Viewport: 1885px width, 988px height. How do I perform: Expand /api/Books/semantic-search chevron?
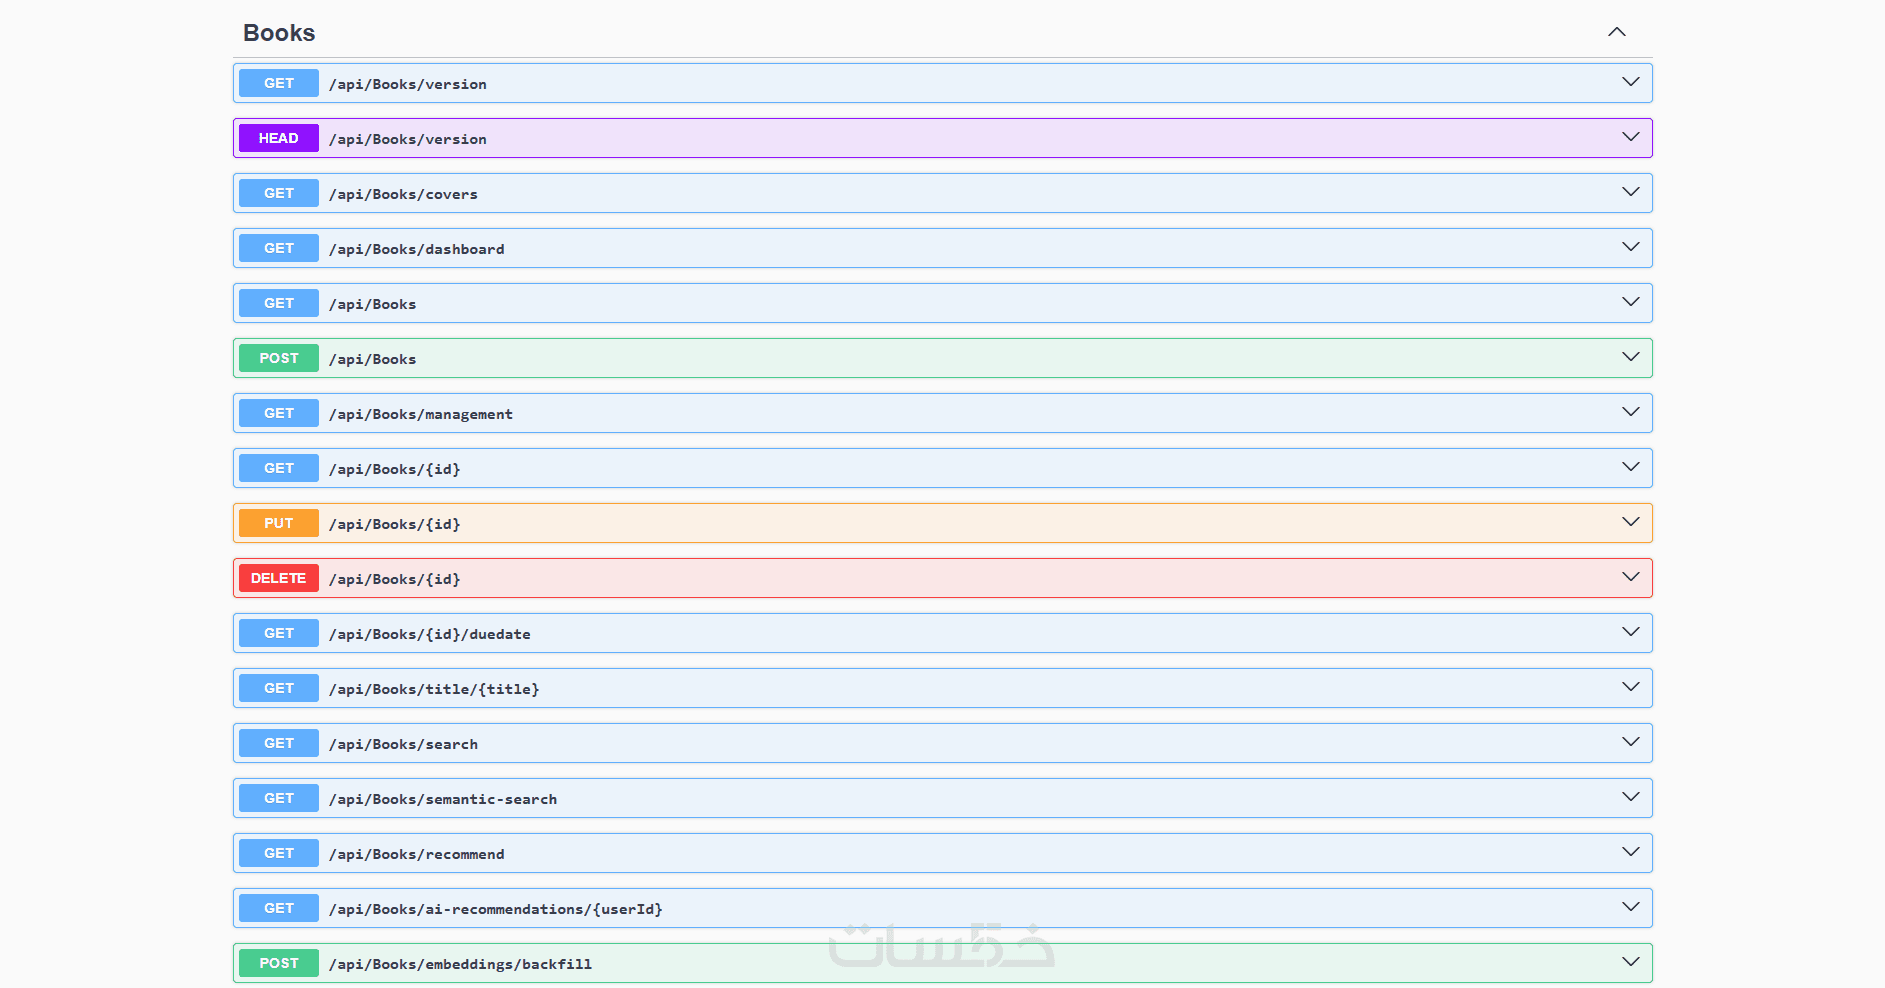tap(1631, 797)
